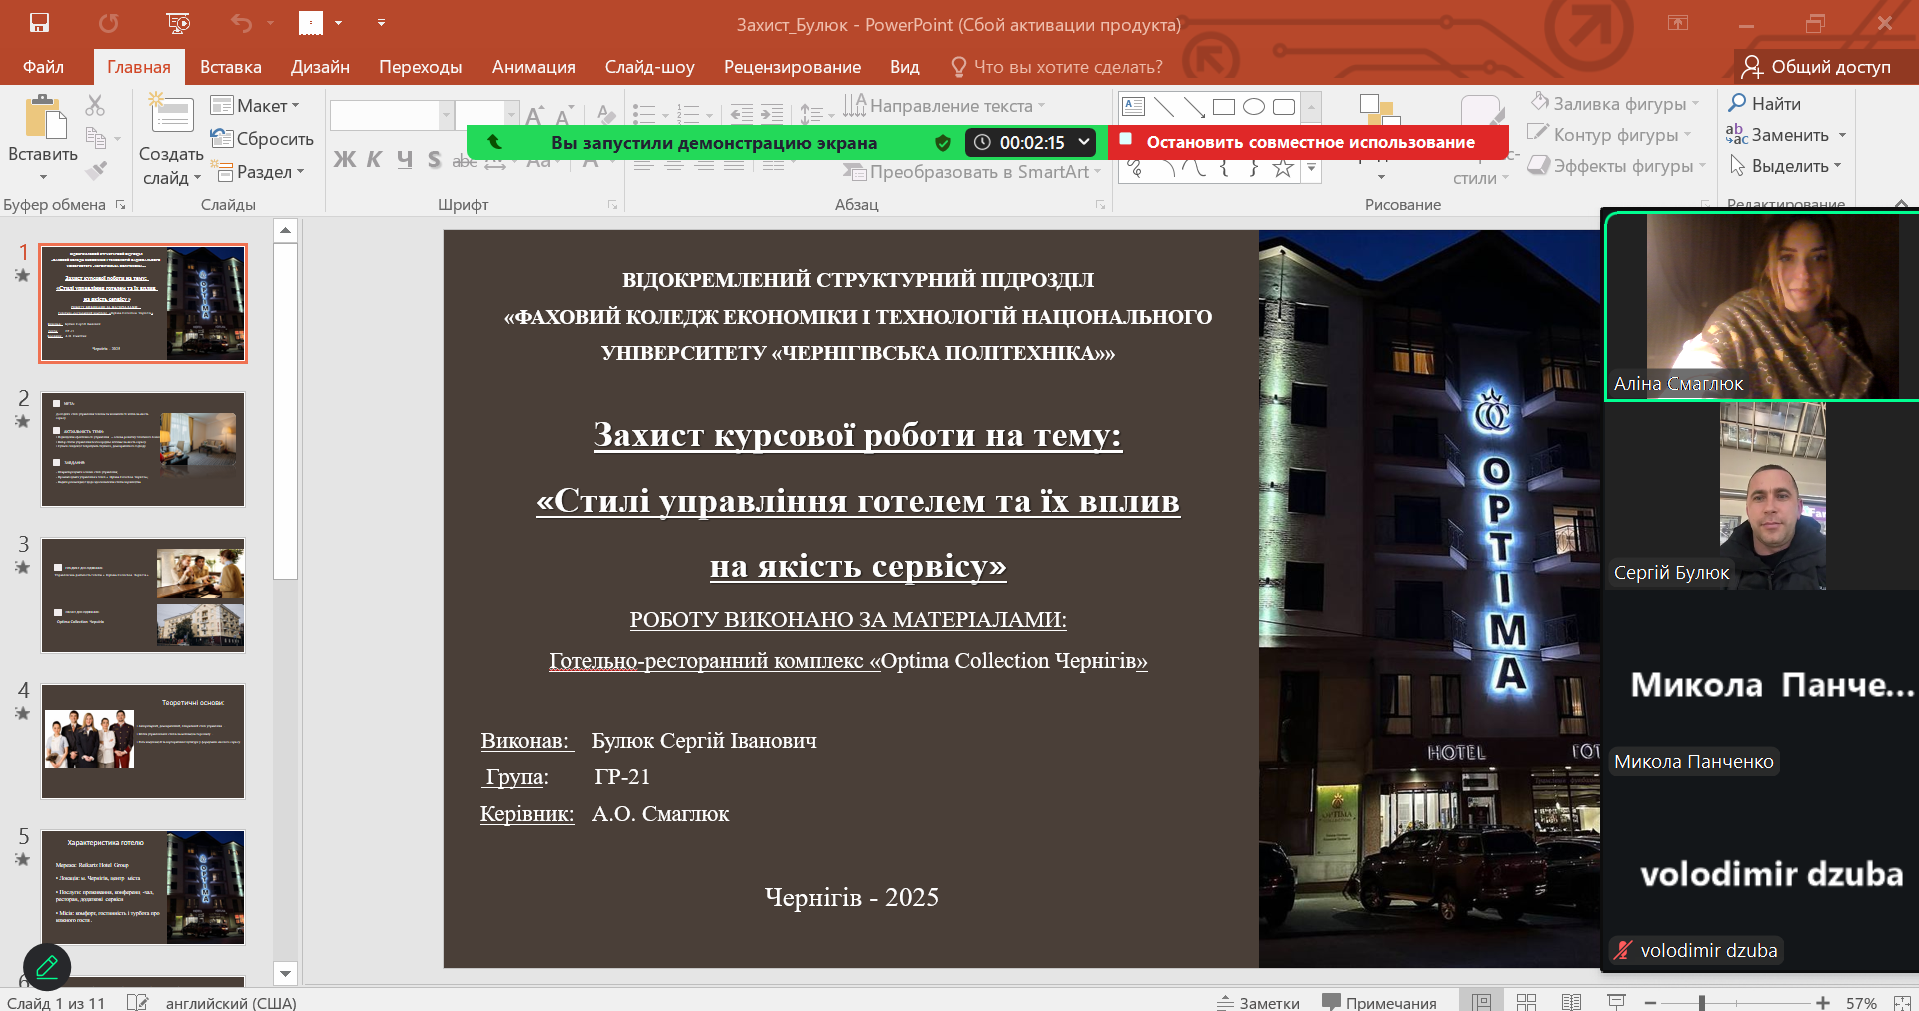Click the Cut scissors icon
1919x1011 pixels.
click(x=95, y=105)
